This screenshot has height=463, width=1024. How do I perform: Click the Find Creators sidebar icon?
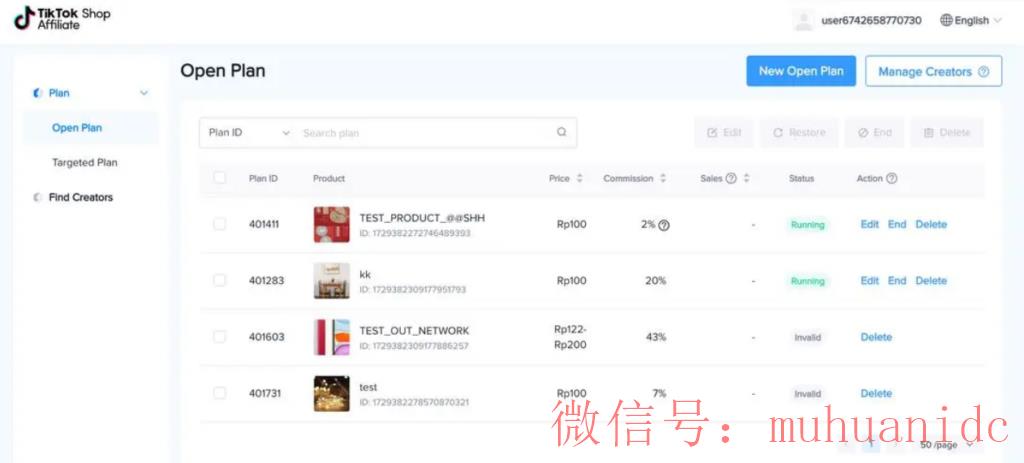37,197
